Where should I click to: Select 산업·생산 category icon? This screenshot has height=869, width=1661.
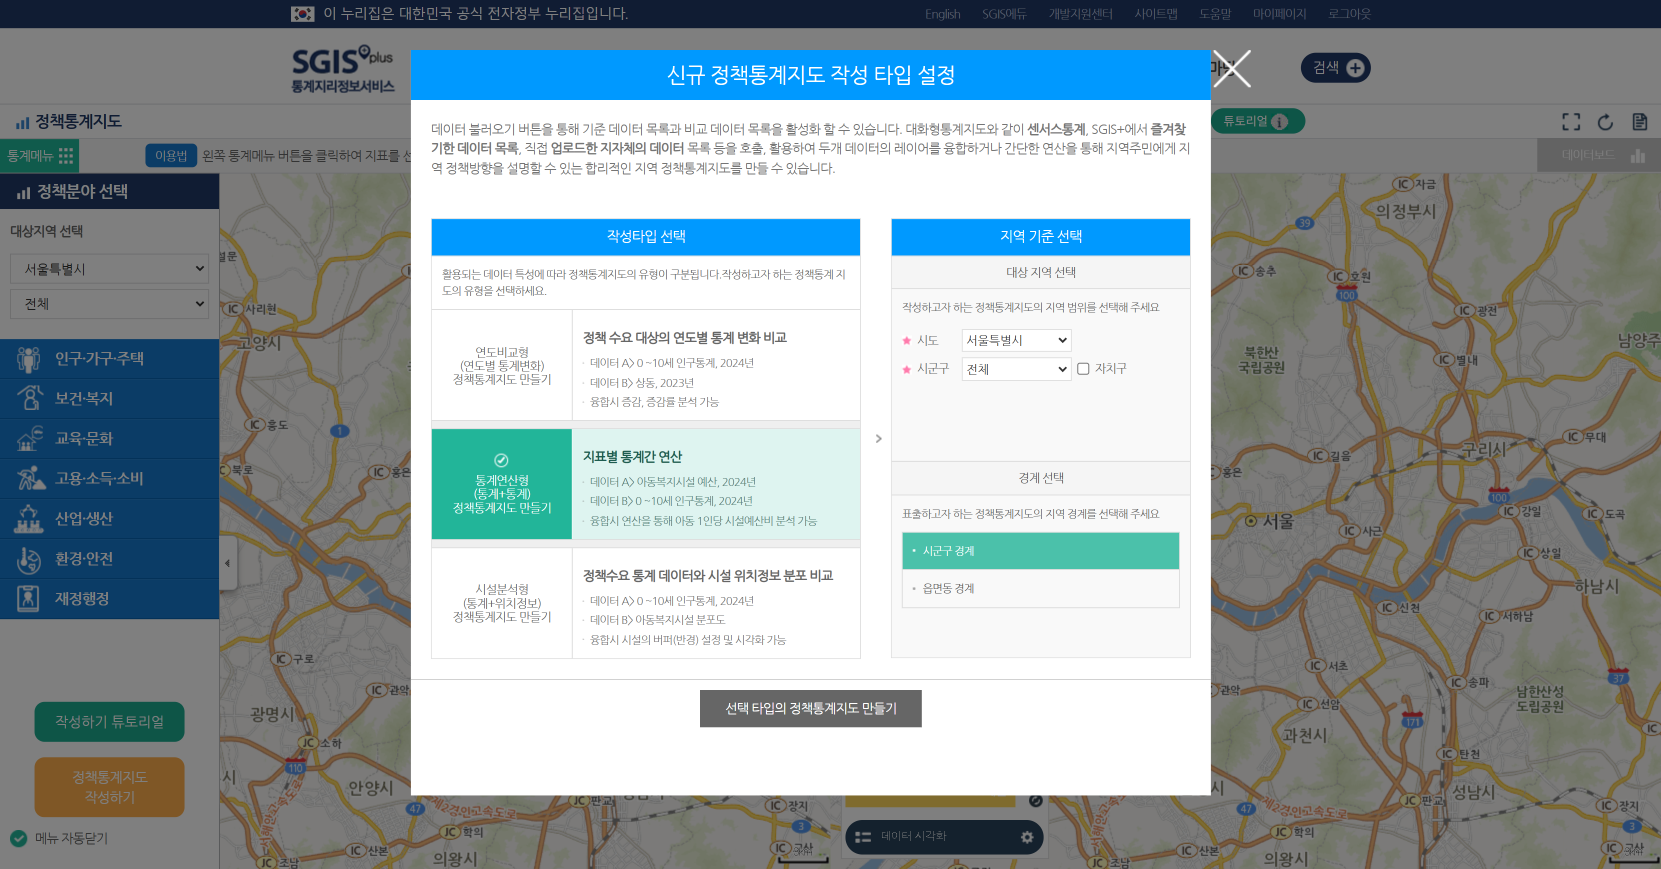click(x=28, y=518)
